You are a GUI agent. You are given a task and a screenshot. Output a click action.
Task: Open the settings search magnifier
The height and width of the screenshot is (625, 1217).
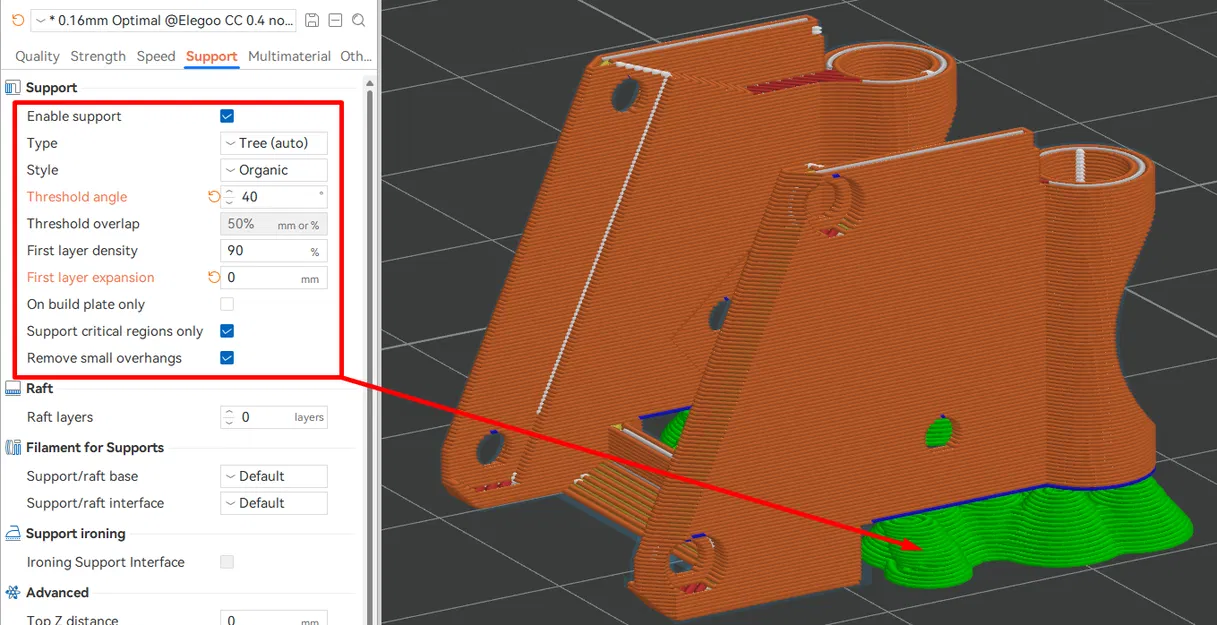pos(359,20)
